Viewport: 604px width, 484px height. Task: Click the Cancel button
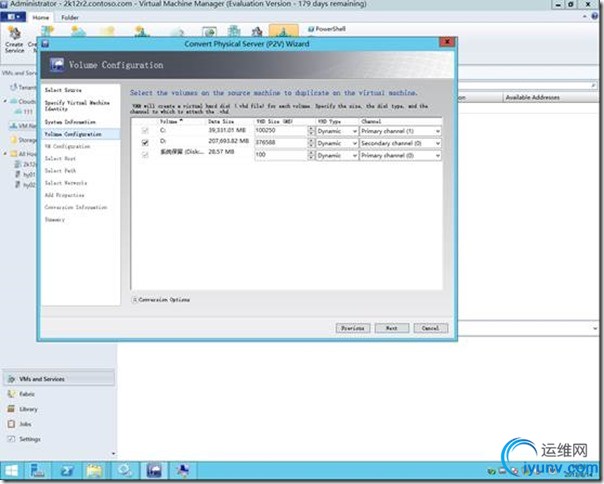pos(431,328)
